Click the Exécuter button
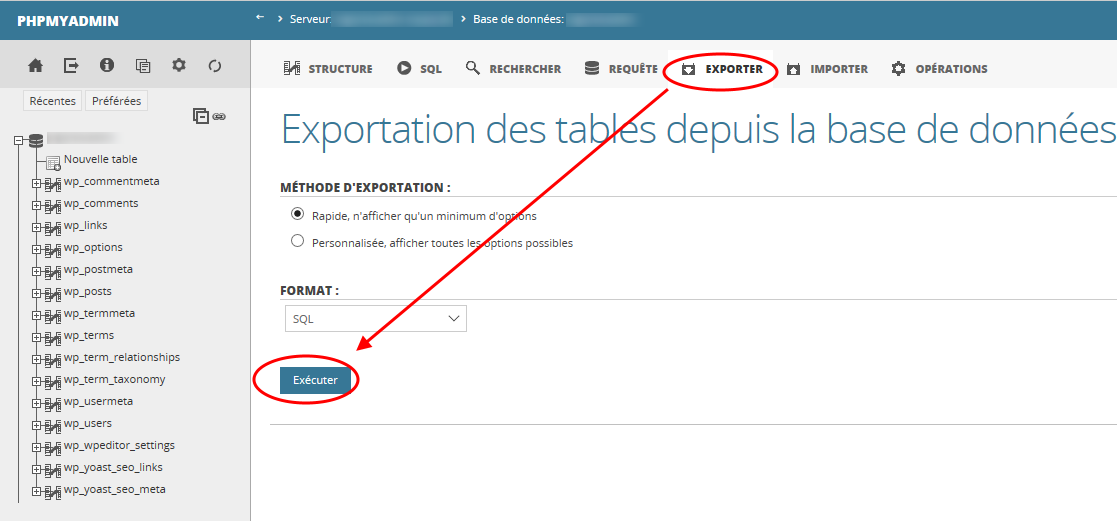 (316, 381)
